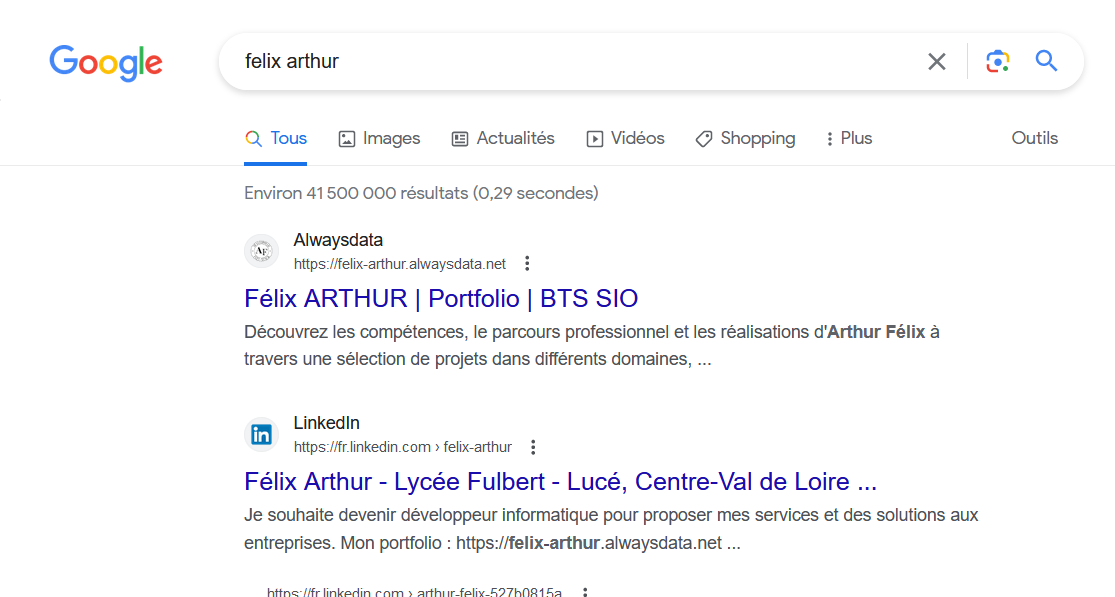Click the Google logo
Image resolution: width=1115 pixels, height=597 pixels.
pyautogui.click(x=106, y=63)
